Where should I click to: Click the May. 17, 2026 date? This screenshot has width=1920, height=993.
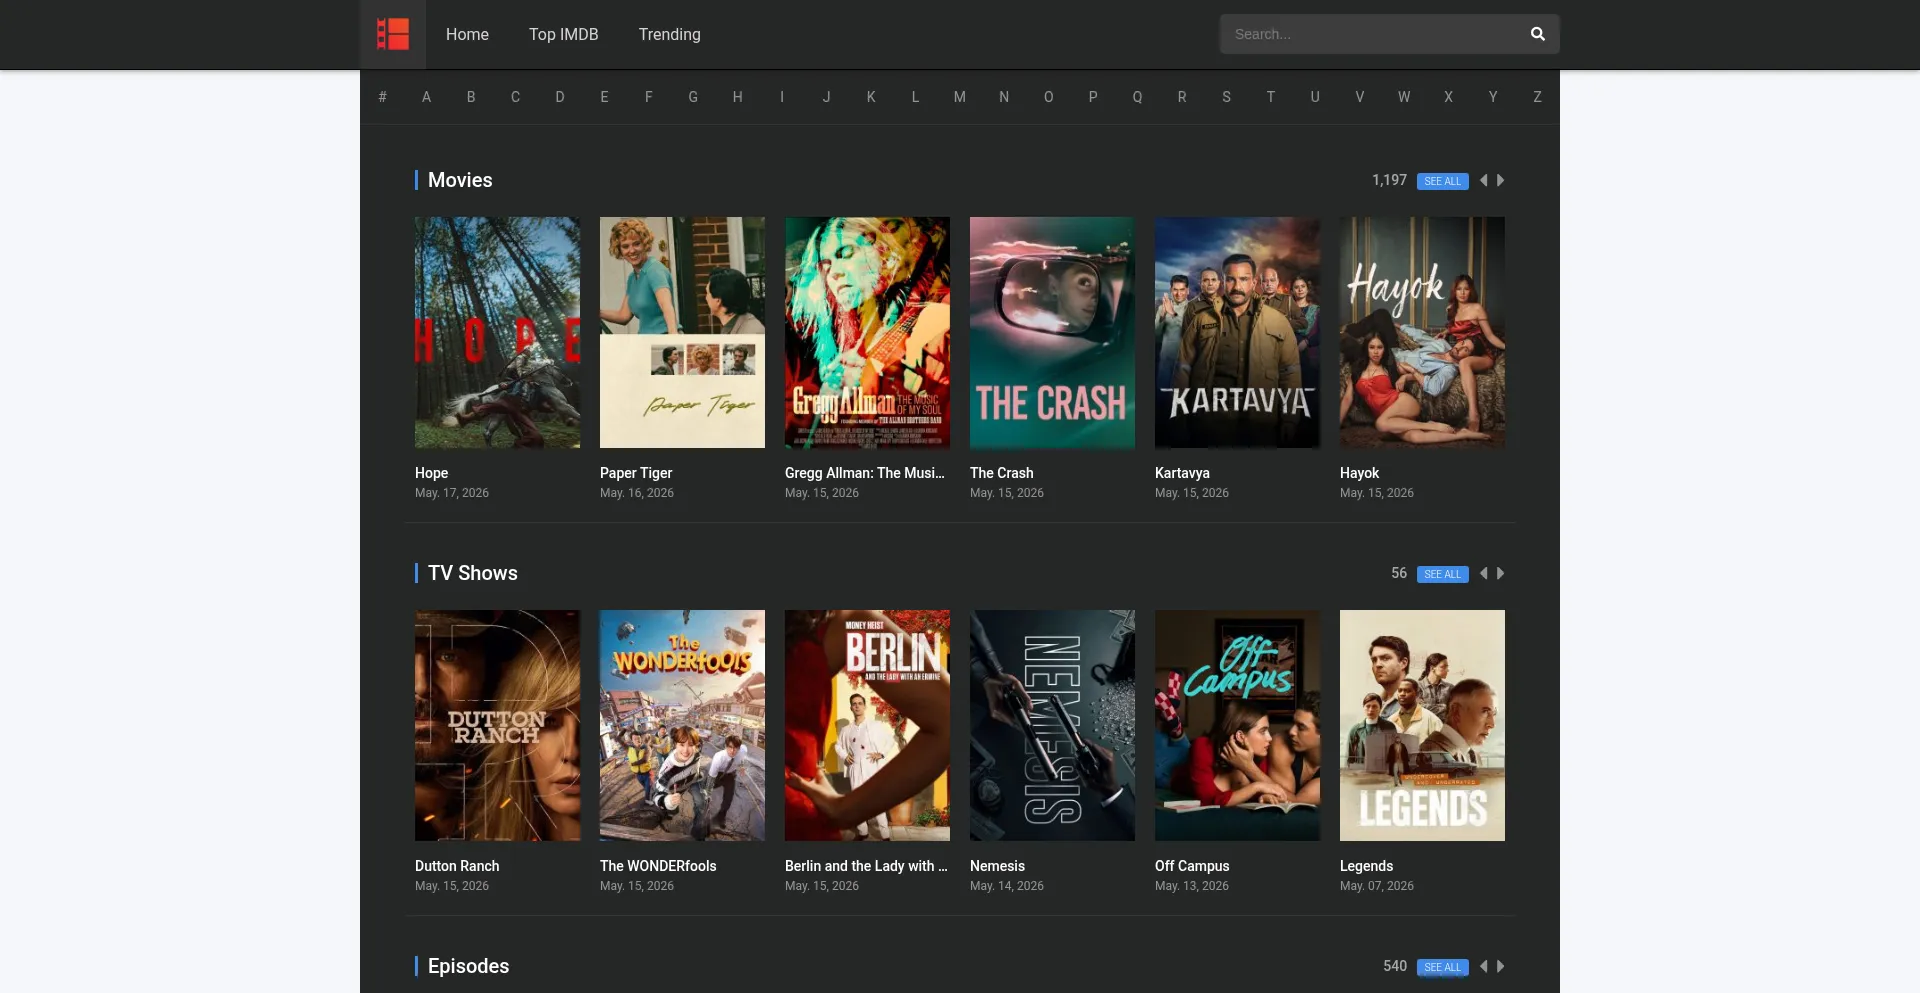[452, 493]
